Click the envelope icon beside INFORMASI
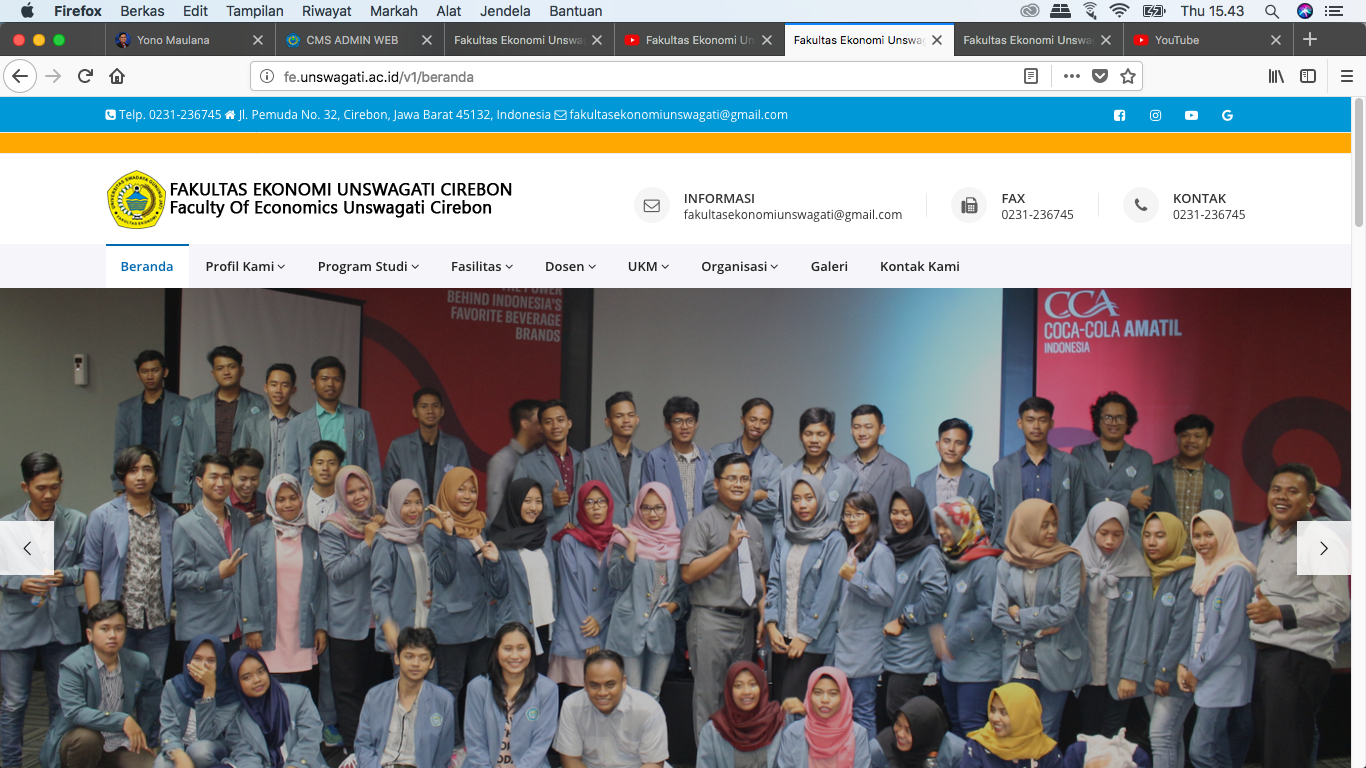Screen dimensions: 1366x768 pyautogui.click(x=652, y=205)
